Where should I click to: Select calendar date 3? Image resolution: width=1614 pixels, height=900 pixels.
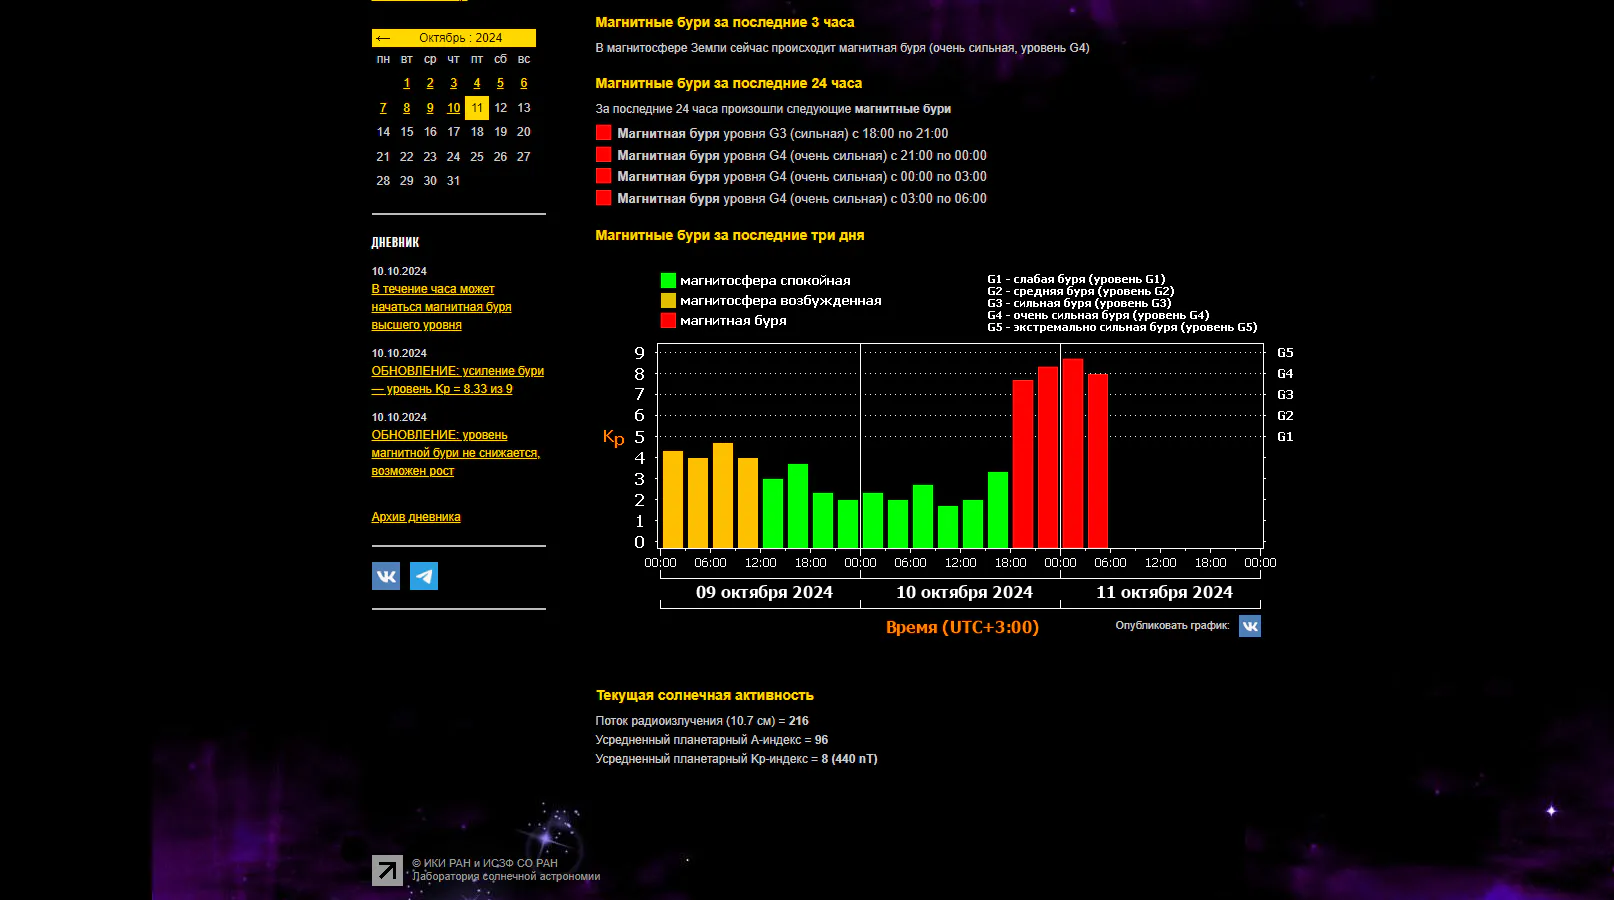click(454, 83)
